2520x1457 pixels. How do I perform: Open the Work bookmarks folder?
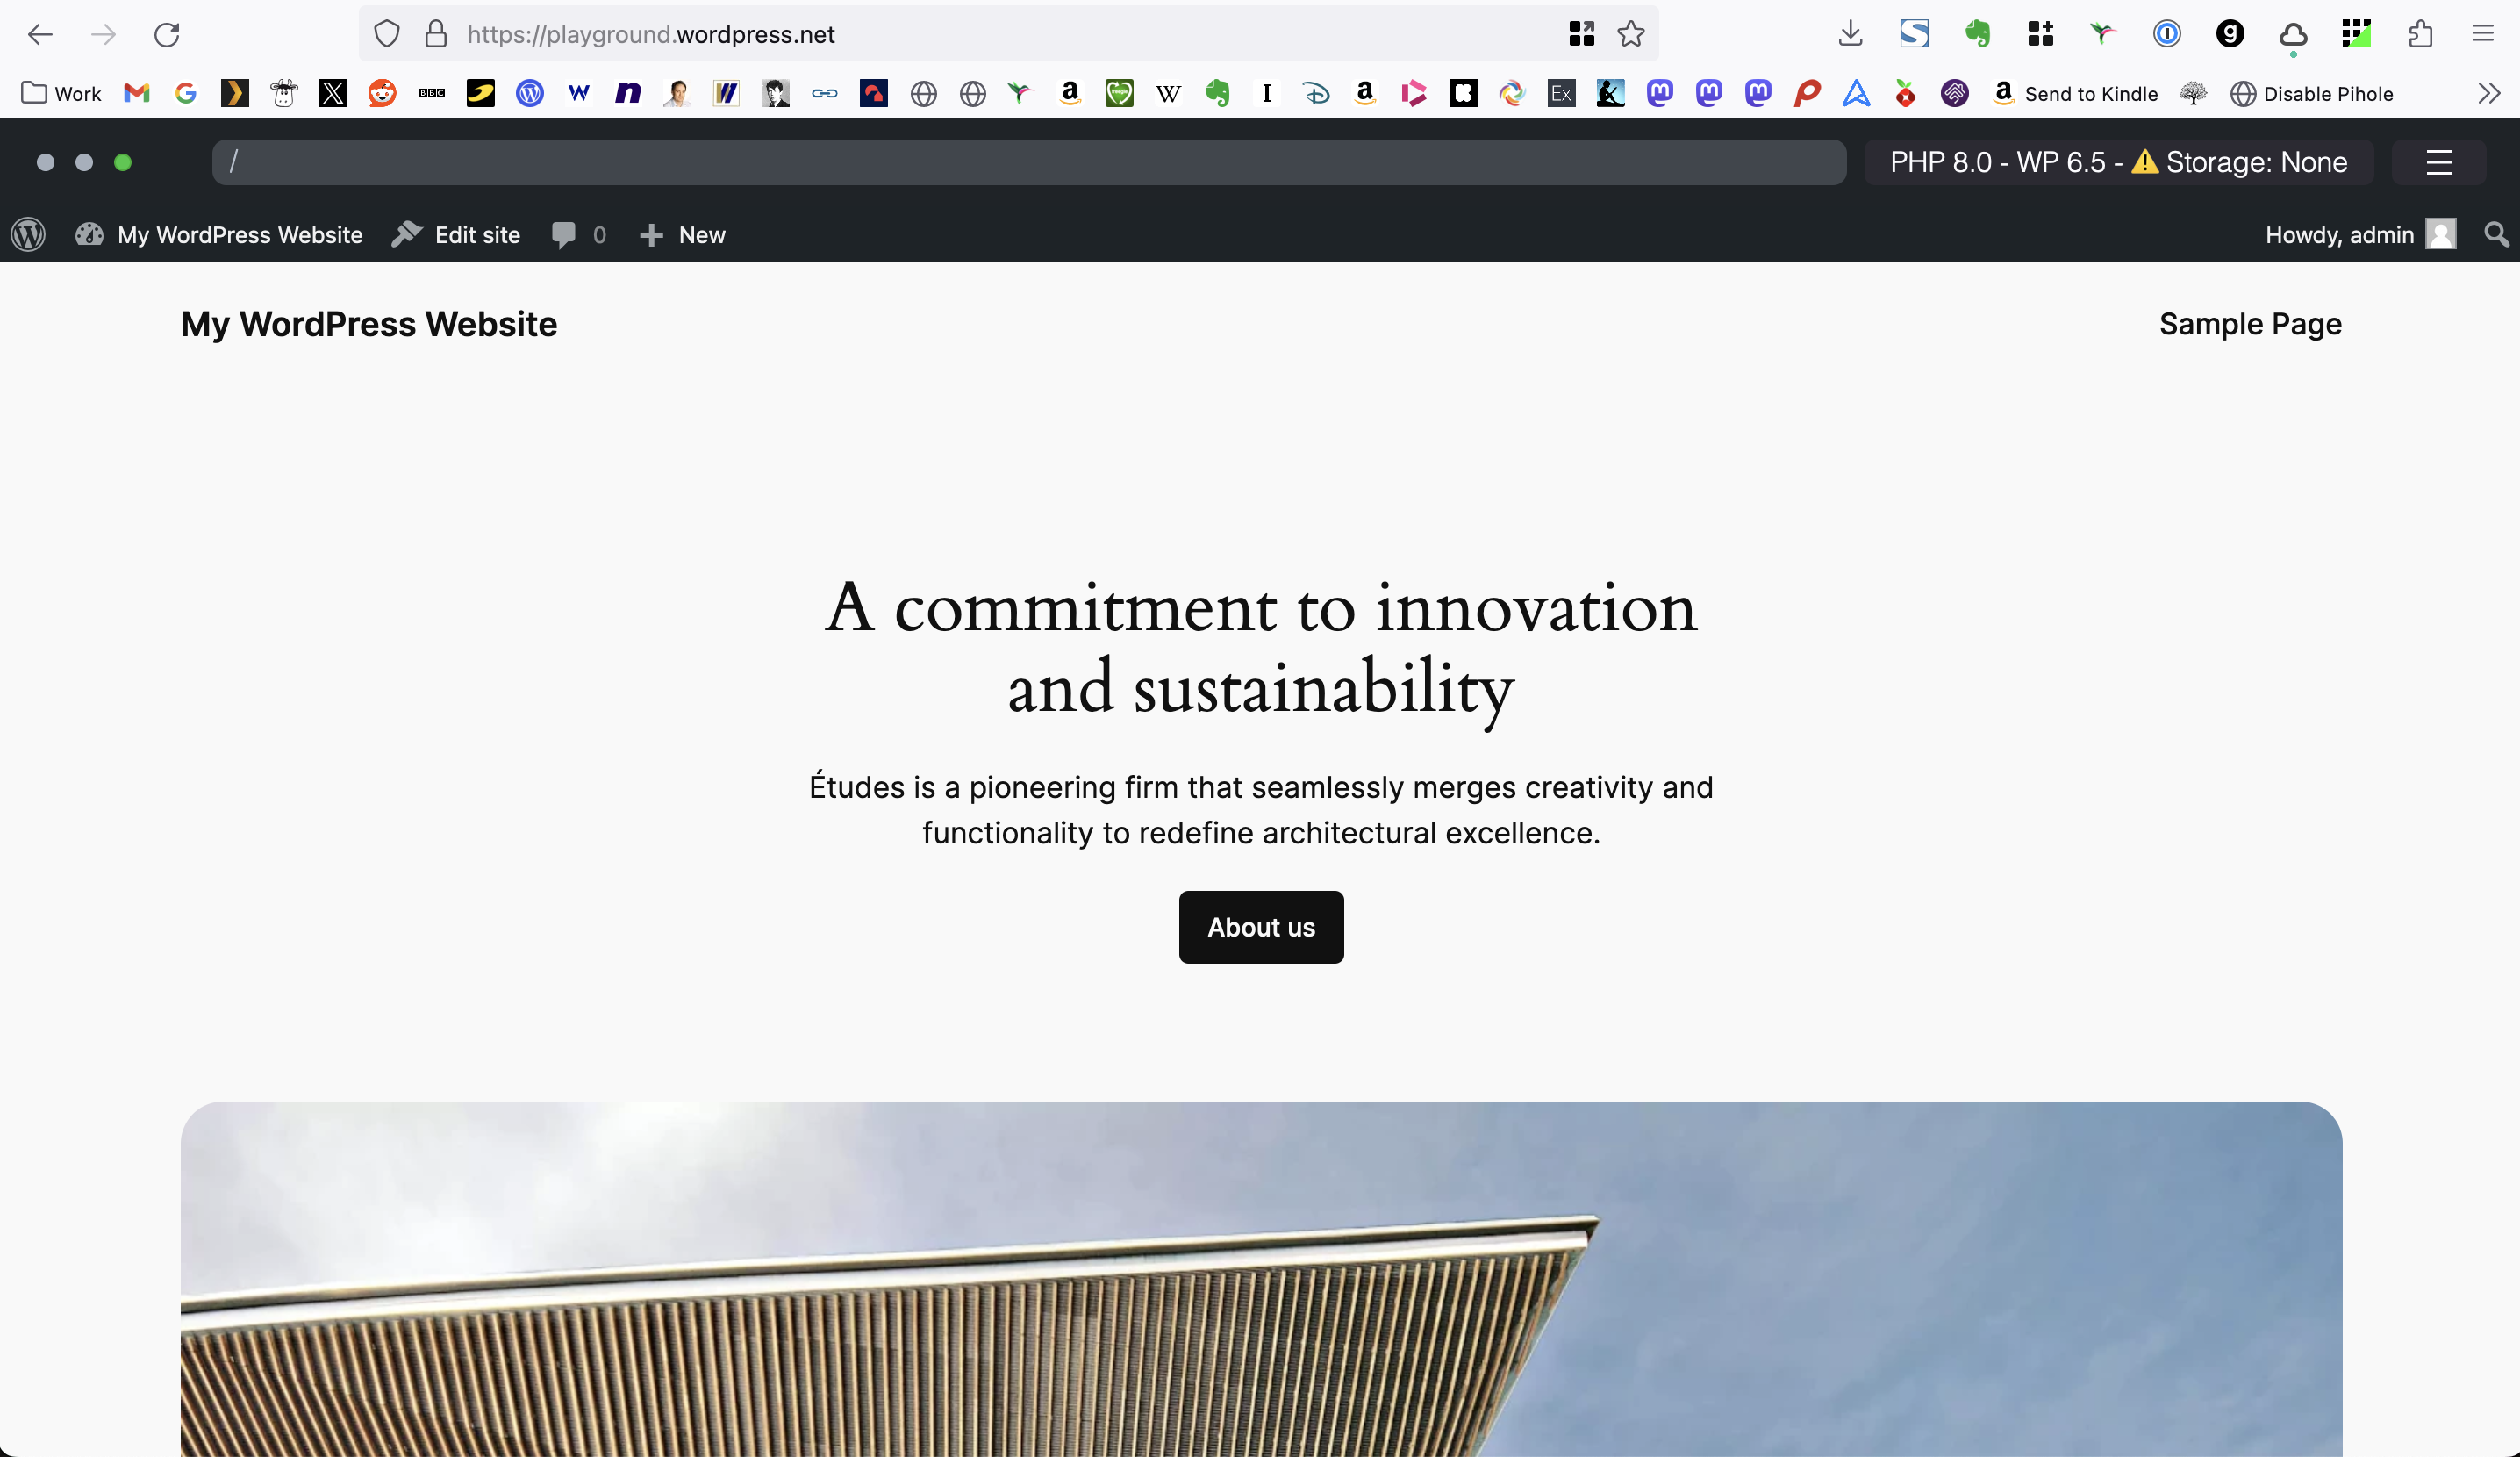pyautogui.click(x=62, y=94)
